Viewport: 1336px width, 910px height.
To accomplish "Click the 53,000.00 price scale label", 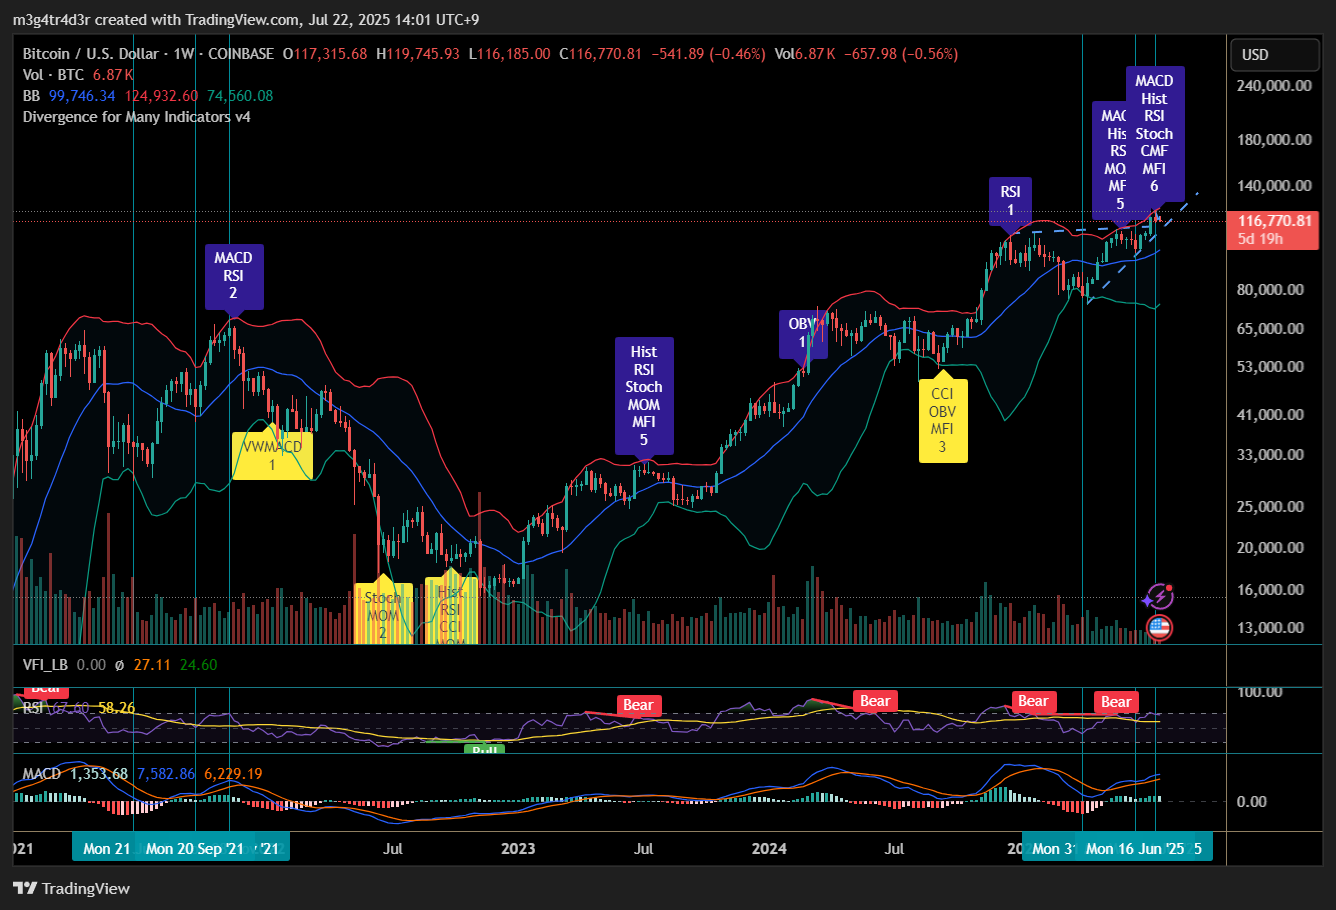I will pyautogui.click(x=1270, y=367).
